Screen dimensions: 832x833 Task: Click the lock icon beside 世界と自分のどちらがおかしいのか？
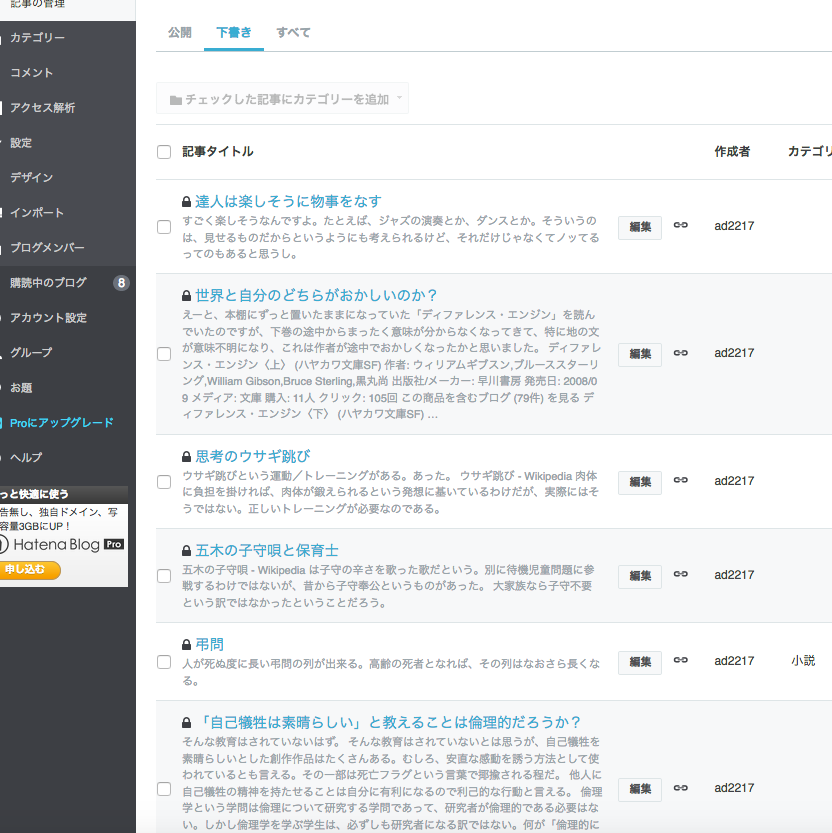tap(186, 296)
